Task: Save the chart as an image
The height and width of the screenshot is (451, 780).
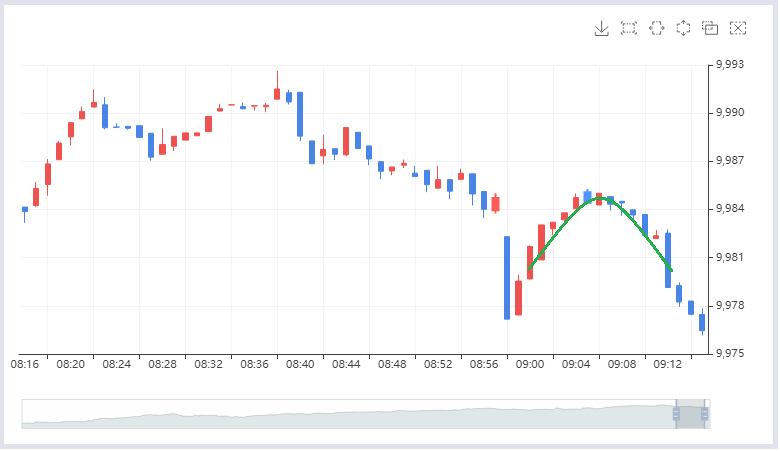Action: click(601, 28)
